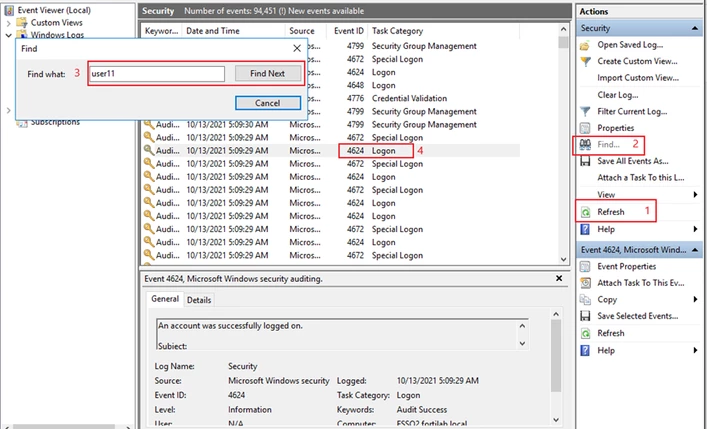Viewport: 707px width, 429px height.
Task: Click the event list scroll down arrow
Action: pyautogui.click(x=563, y=259)
